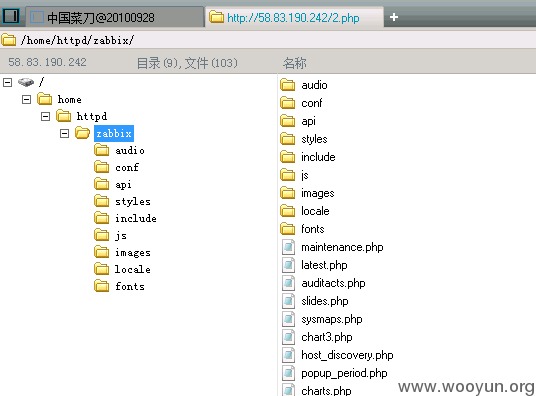Collapse the root / tree node

click(x=8, y=82)
